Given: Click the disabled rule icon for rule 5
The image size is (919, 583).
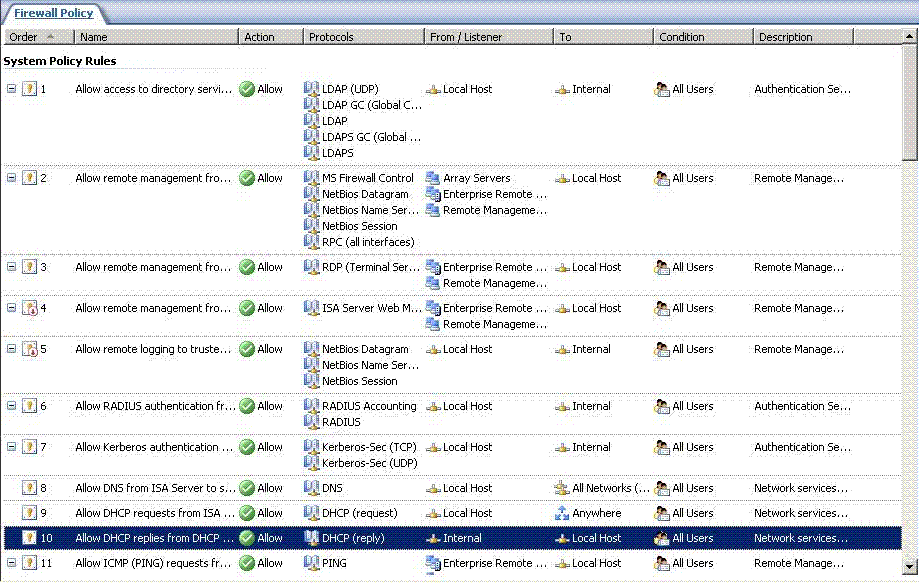Looking at the screenshot, I should (29, 349).
